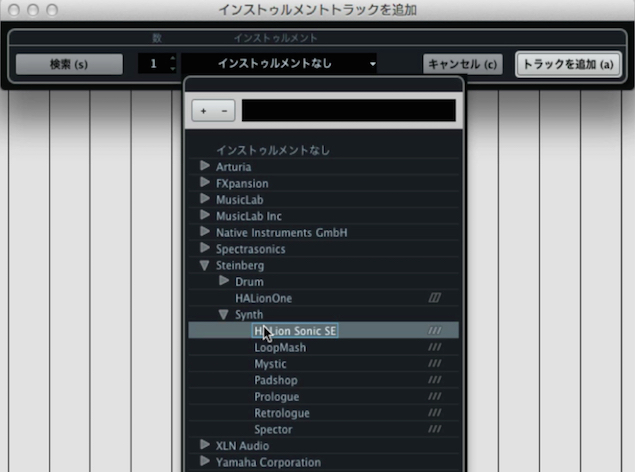Increase track count with up arrow

point(173,58)
